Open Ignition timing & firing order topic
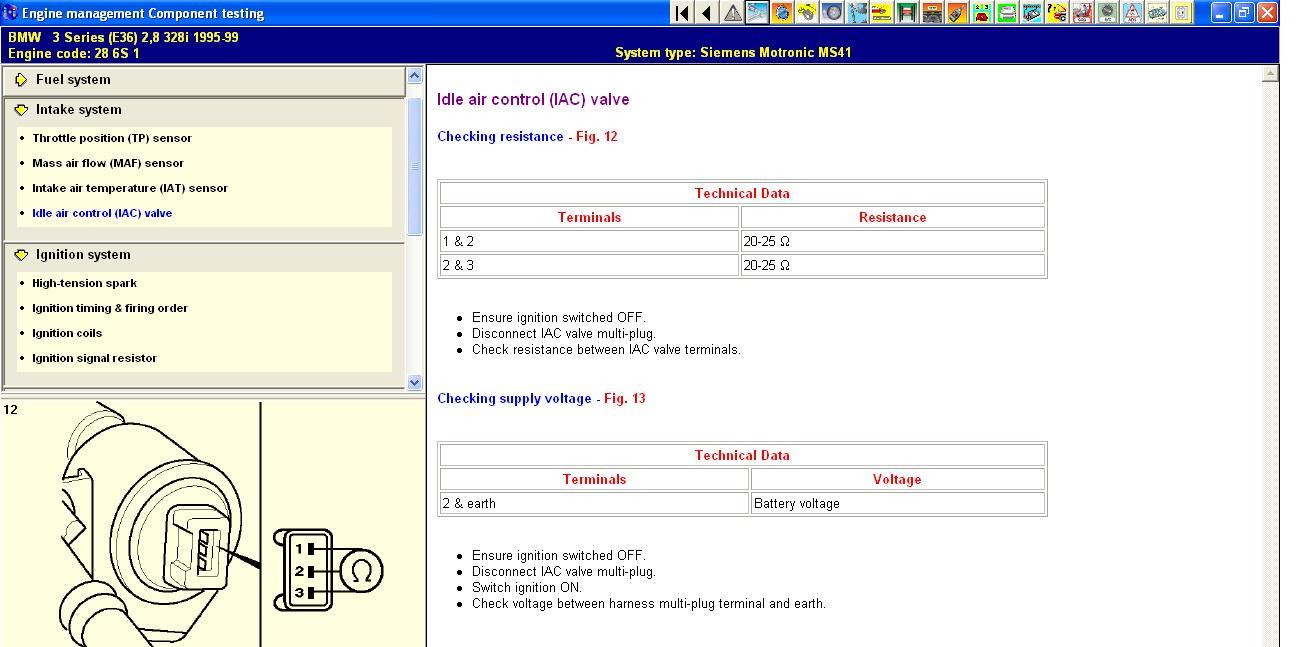The width and height of the screenshot is (1297, 647). coord(110,308)
